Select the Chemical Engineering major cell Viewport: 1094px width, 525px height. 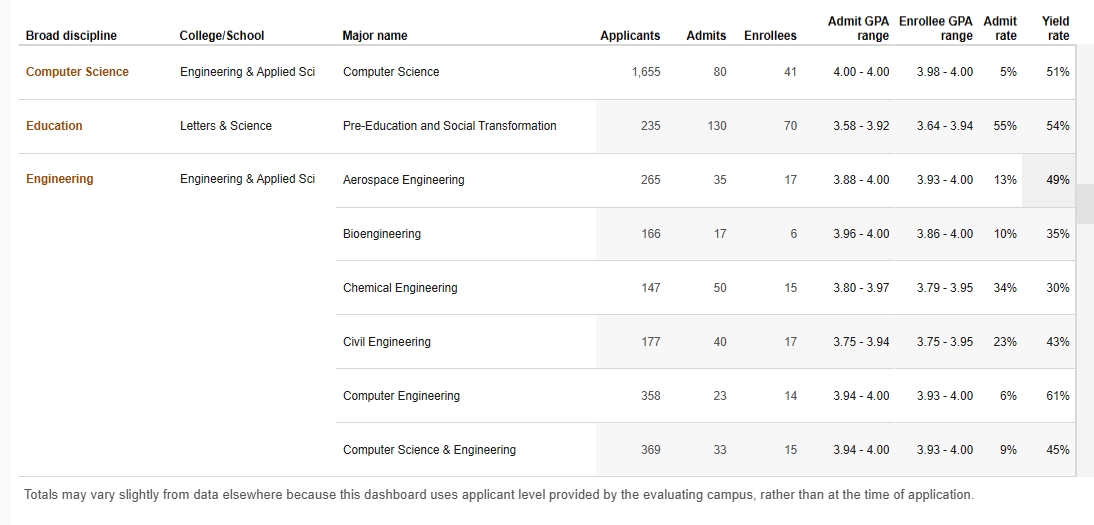(400, 288)
